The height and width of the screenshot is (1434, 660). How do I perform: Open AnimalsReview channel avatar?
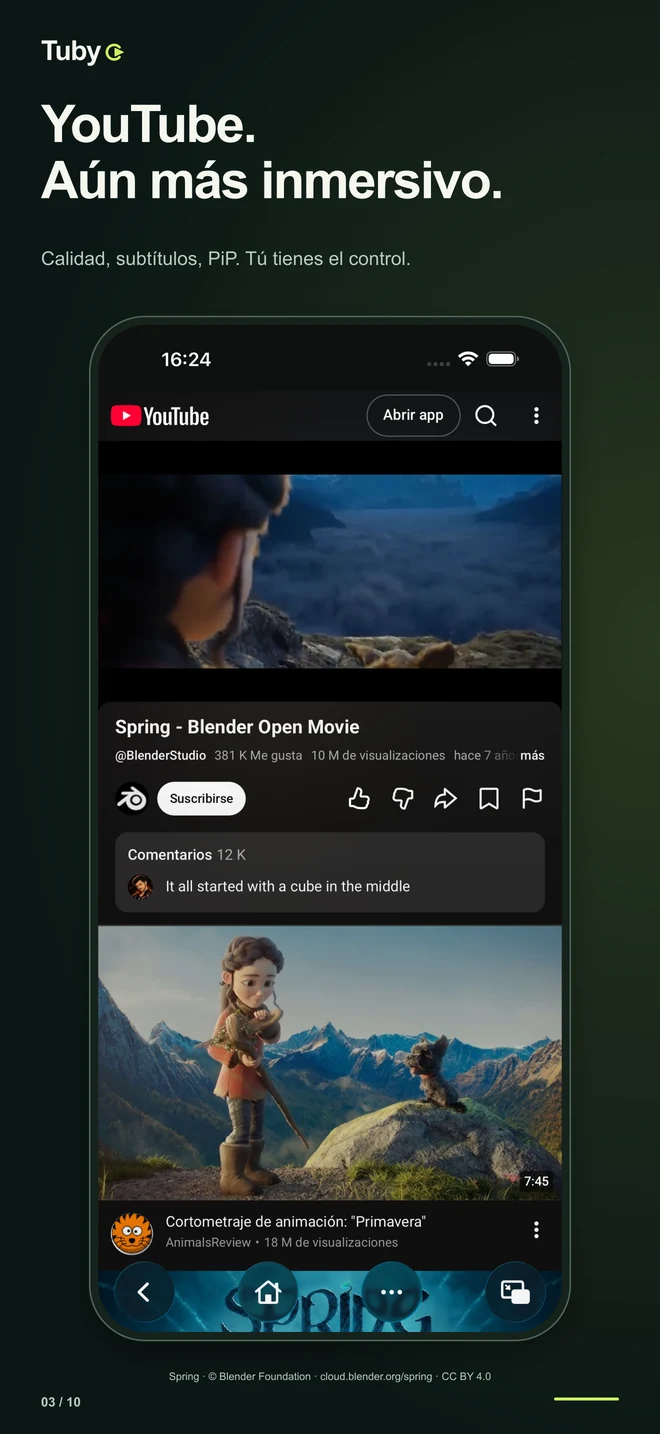(132, 1233)
